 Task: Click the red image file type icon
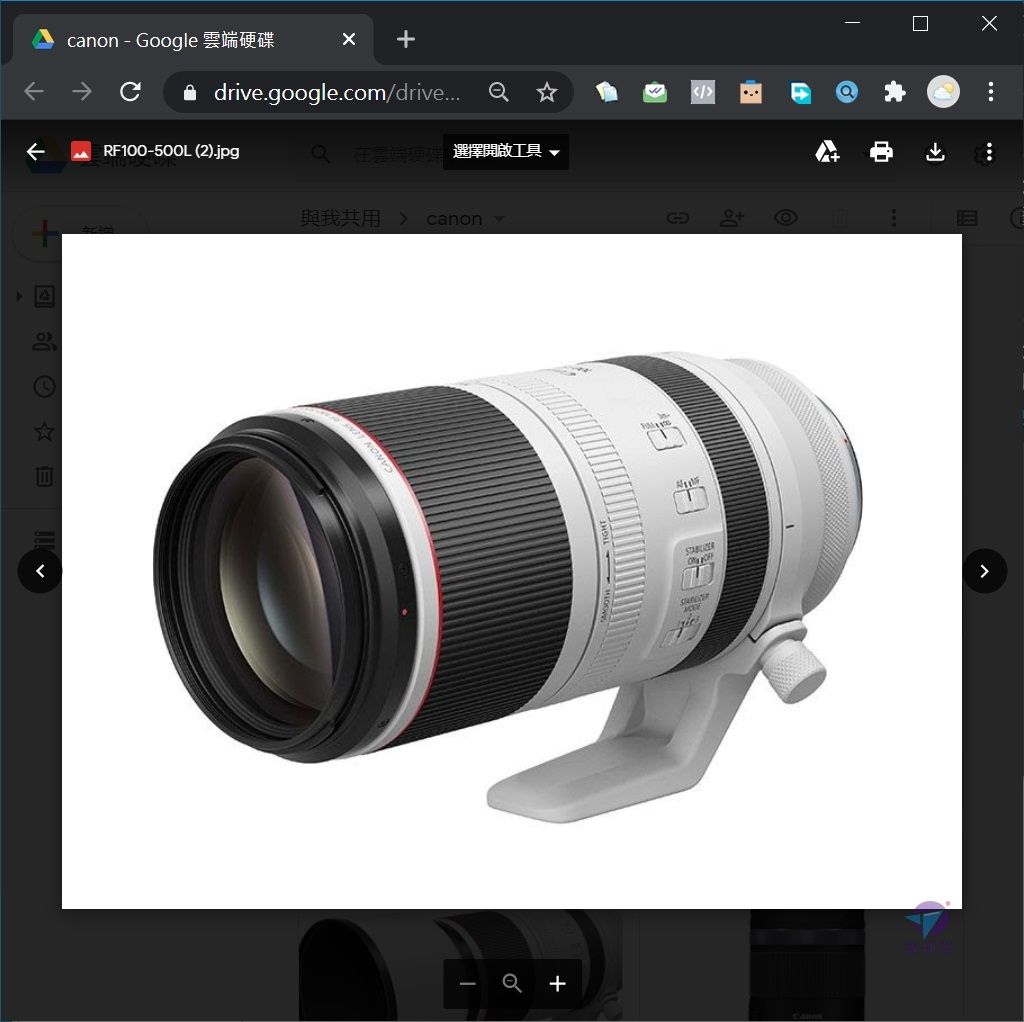coord(80,152)
